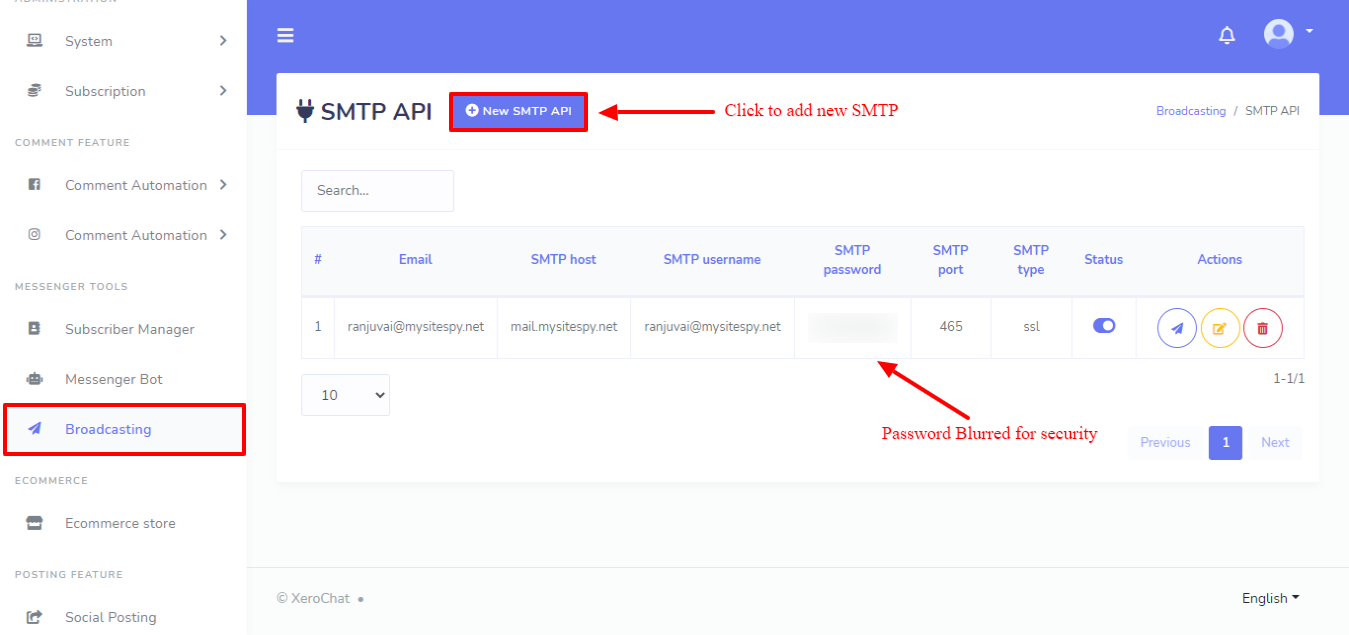Image resolution: width=1349 pixels, height=635 pixels.
Task: Click the 1-1/1 record count
Action: [x=1289, y=379]
